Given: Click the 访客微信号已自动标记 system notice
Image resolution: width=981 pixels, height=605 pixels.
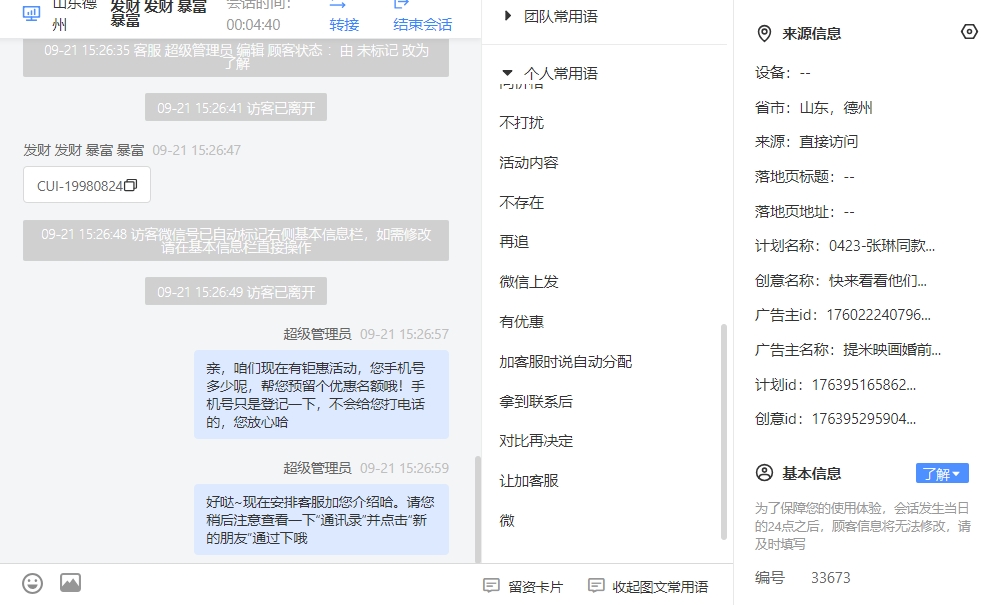Looking at the screenshot, I should click(236, 240).
